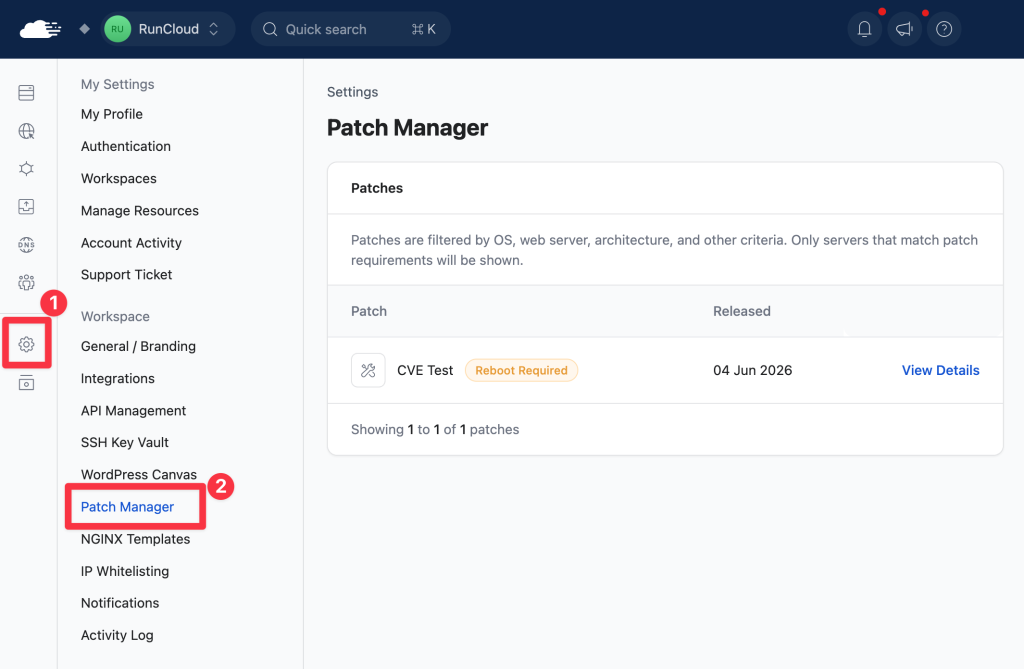Viewport: 1024px width, 669px height.
Task: Open the Settings gear icon
Action: coord(26,344)
